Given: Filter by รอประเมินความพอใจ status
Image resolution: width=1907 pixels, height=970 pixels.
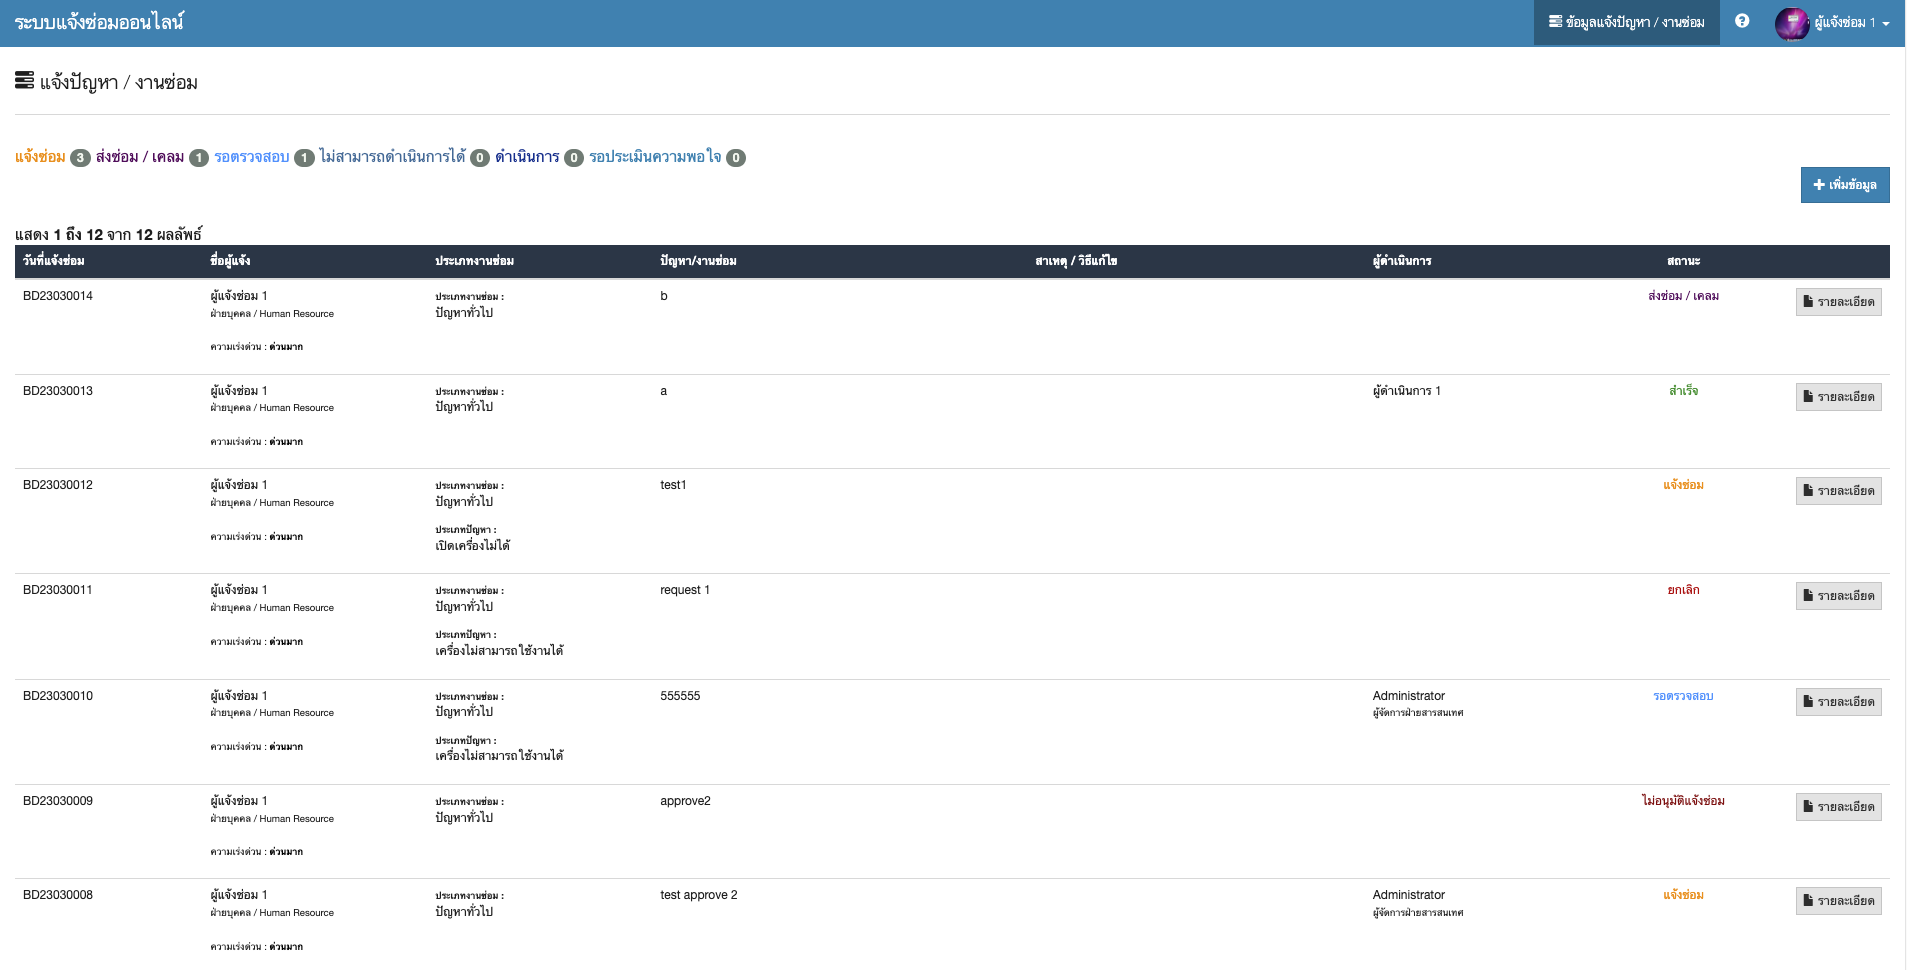Looking at the screenshot, I should pos(655,157).
